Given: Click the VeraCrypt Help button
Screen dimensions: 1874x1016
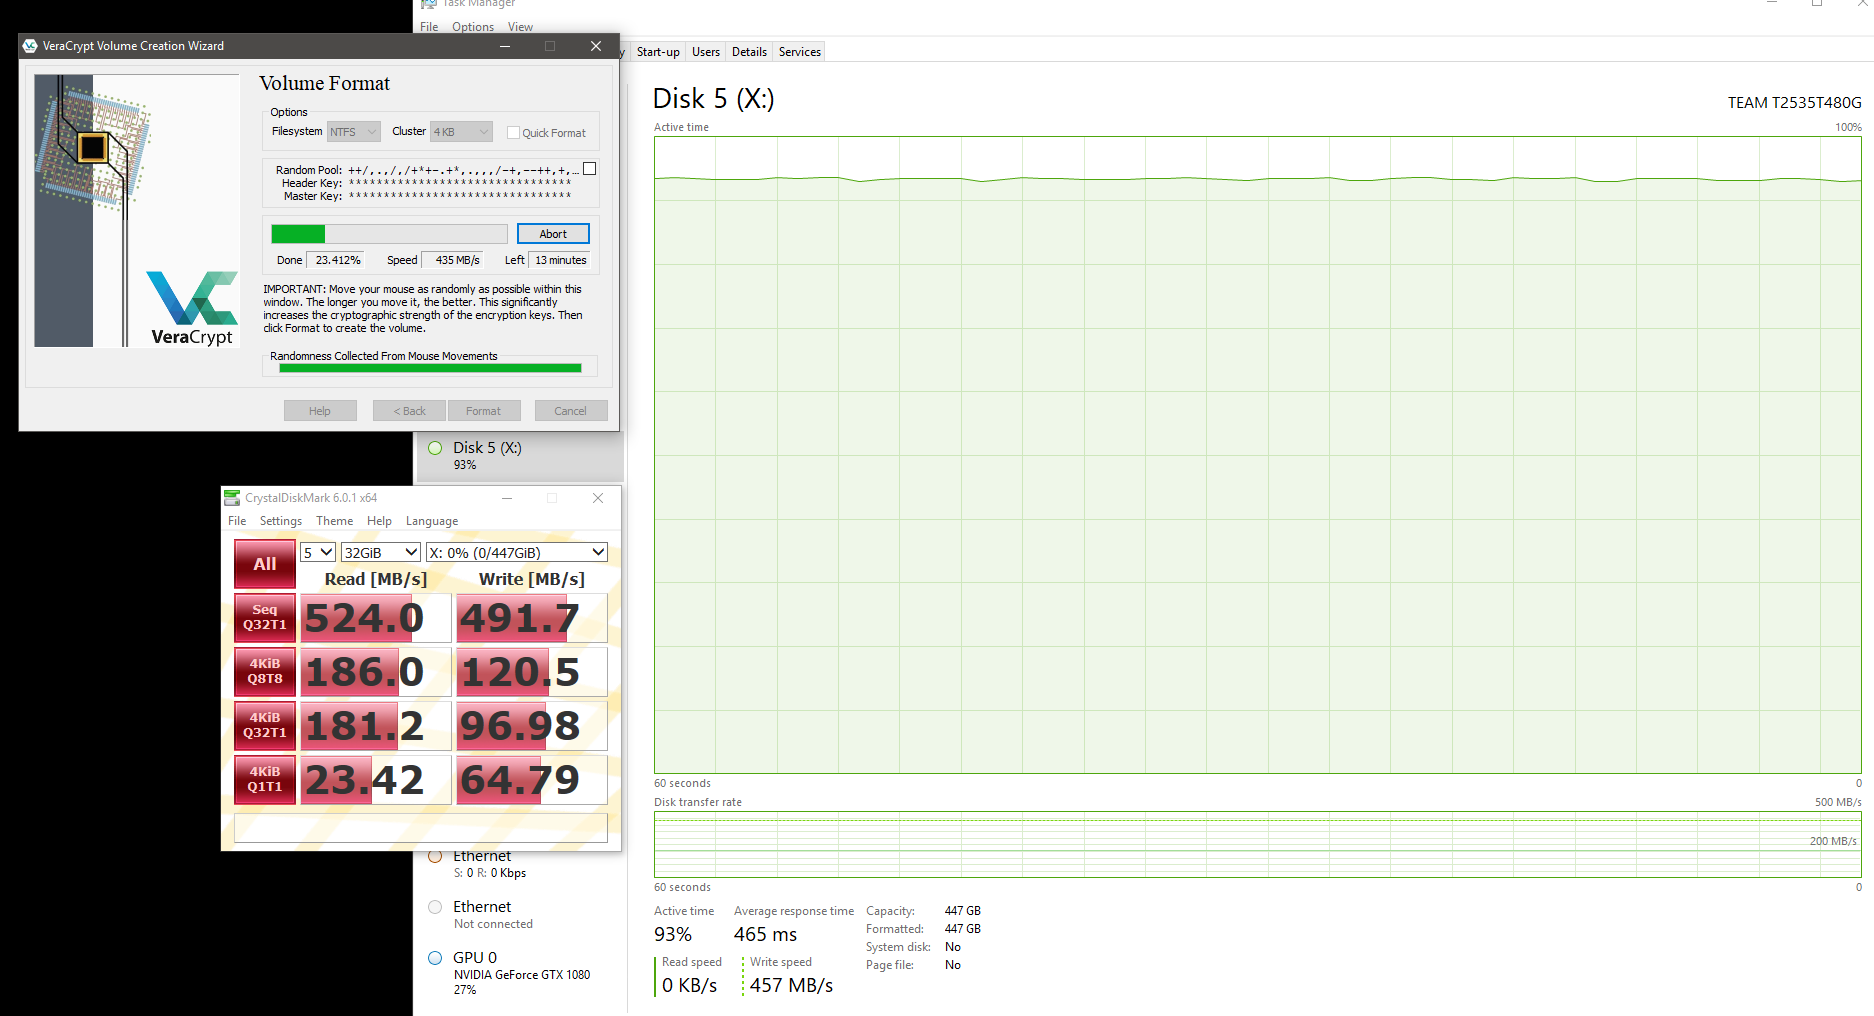Looking at the screenshot, I should coord(320,411).
